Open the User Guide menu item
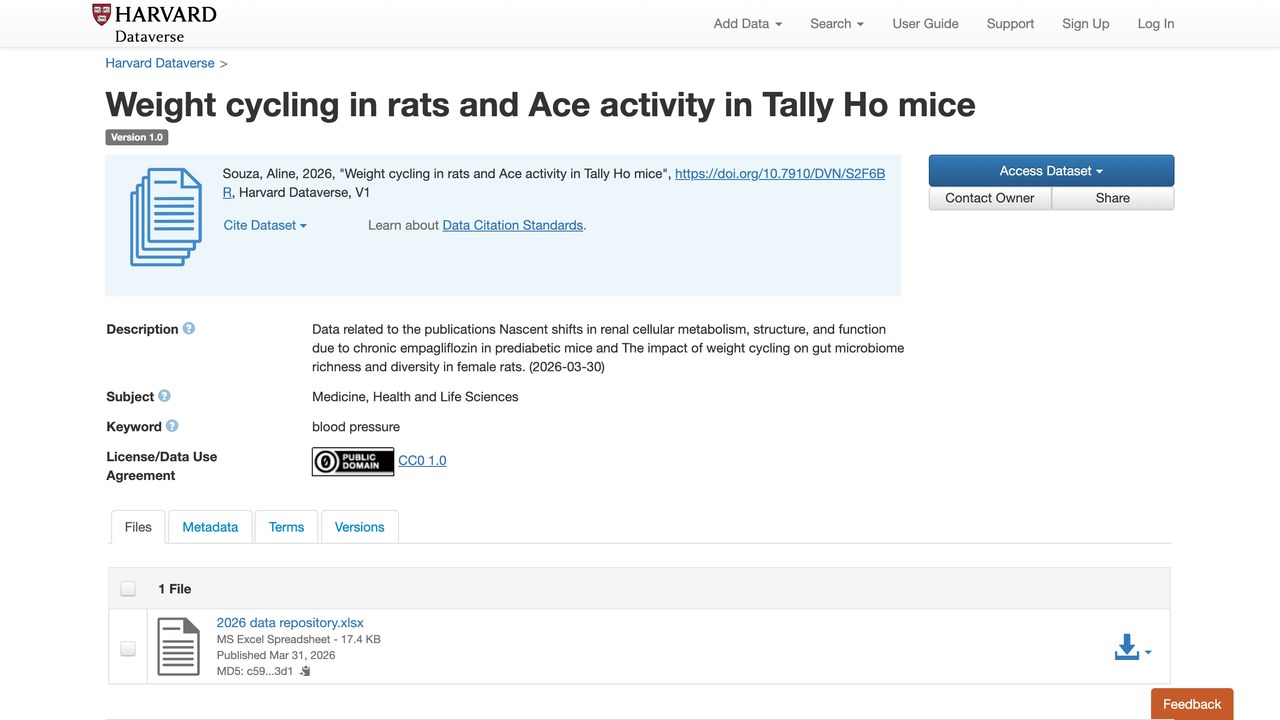 pos(926,24)
